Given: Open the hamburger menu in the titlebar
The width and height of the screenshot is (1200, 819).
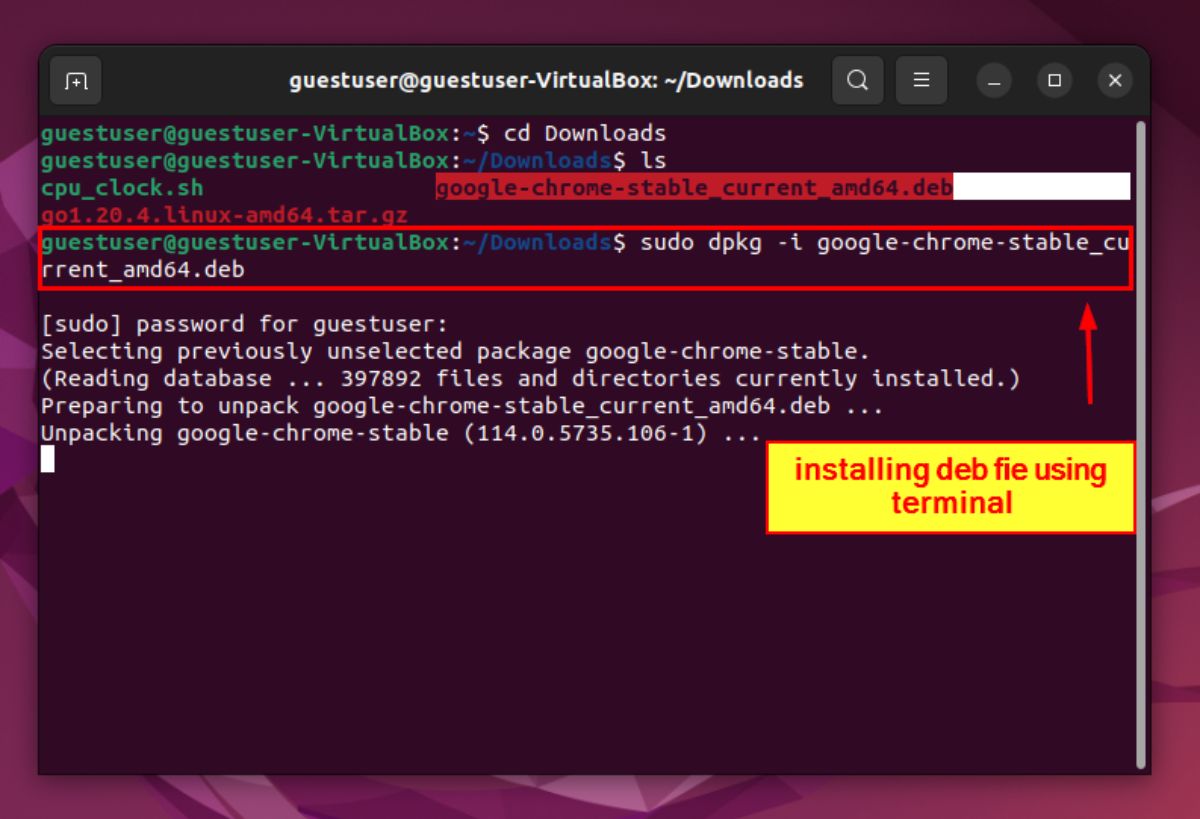Looking at the screenshot, I should coord(921,80).
